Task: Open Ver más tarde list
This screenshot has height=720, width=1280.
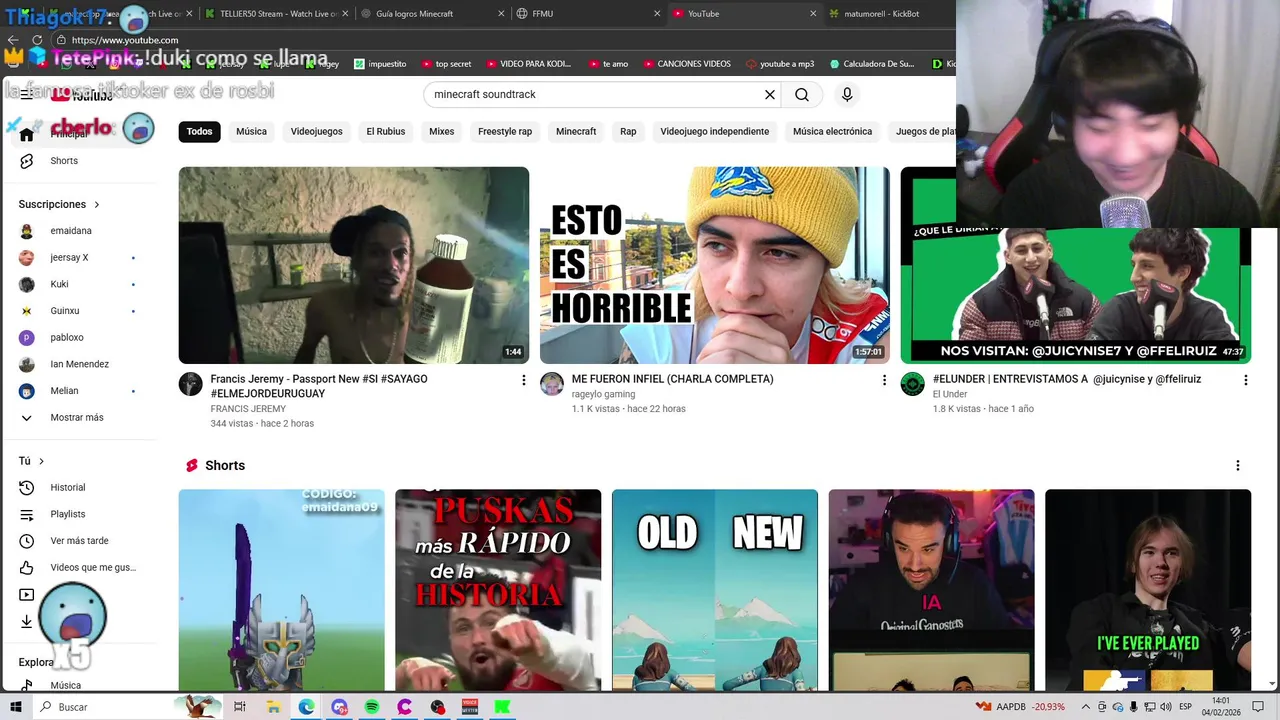Action: 79,541
